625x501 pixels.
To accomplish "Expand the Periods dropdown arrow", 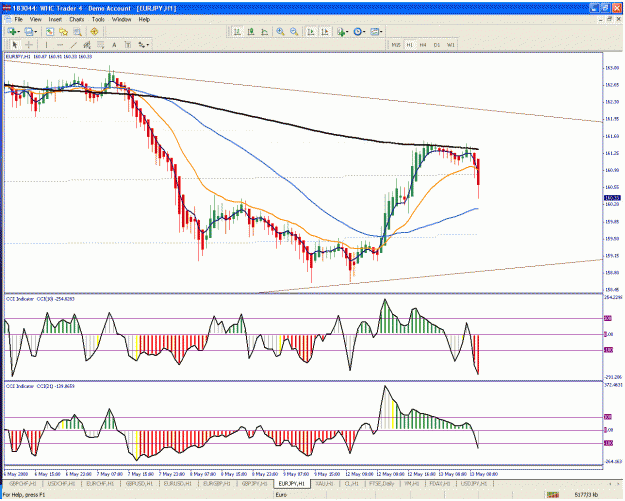I will [x=364, y=32].
